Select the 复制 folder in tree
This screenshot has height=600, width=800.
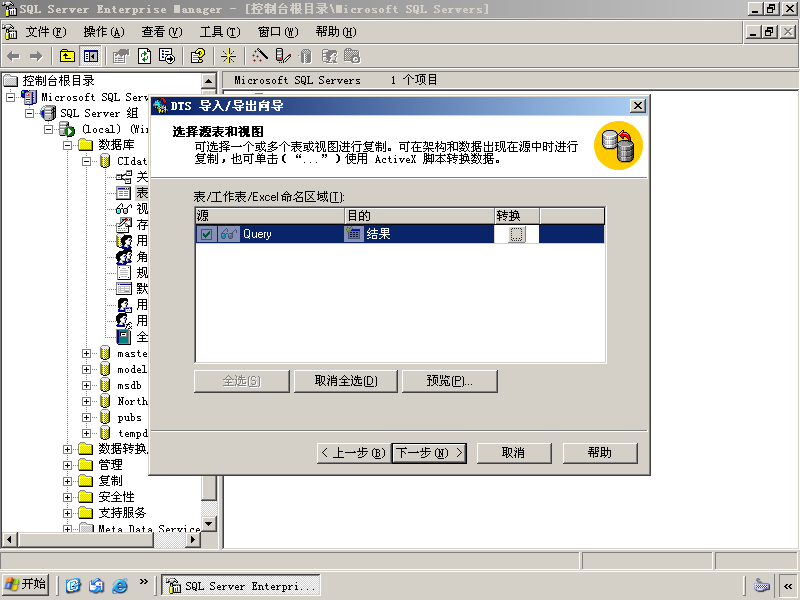tap(110, 481)
